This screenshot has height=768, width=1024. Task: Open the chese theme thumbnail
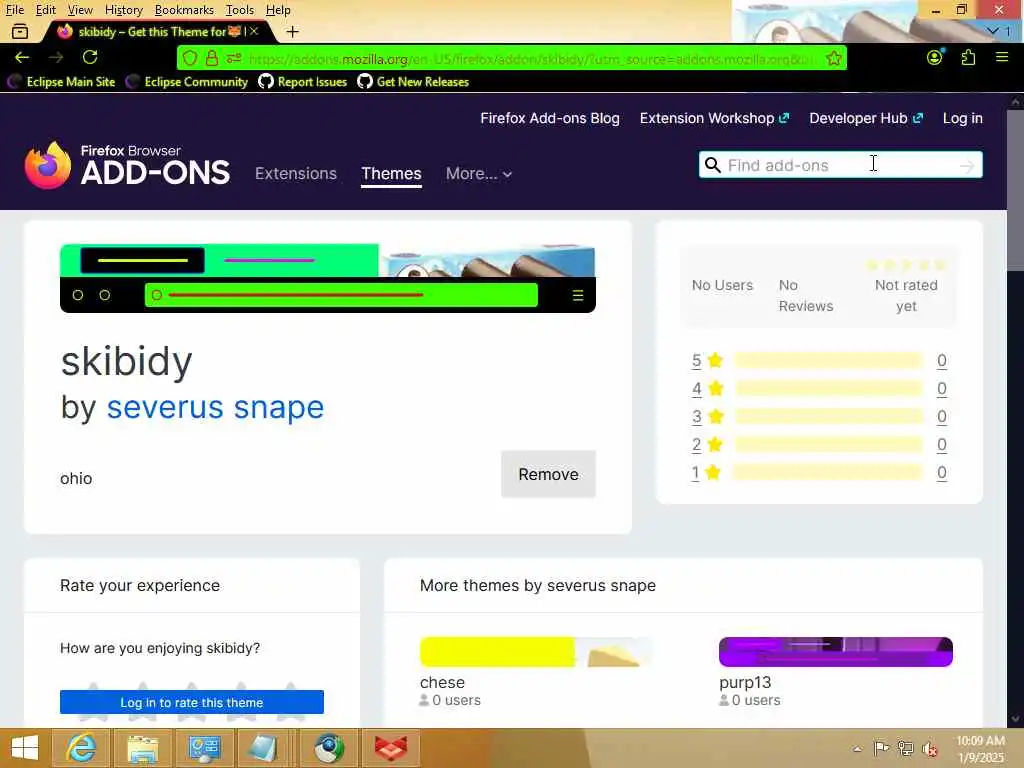click(537, 652)
